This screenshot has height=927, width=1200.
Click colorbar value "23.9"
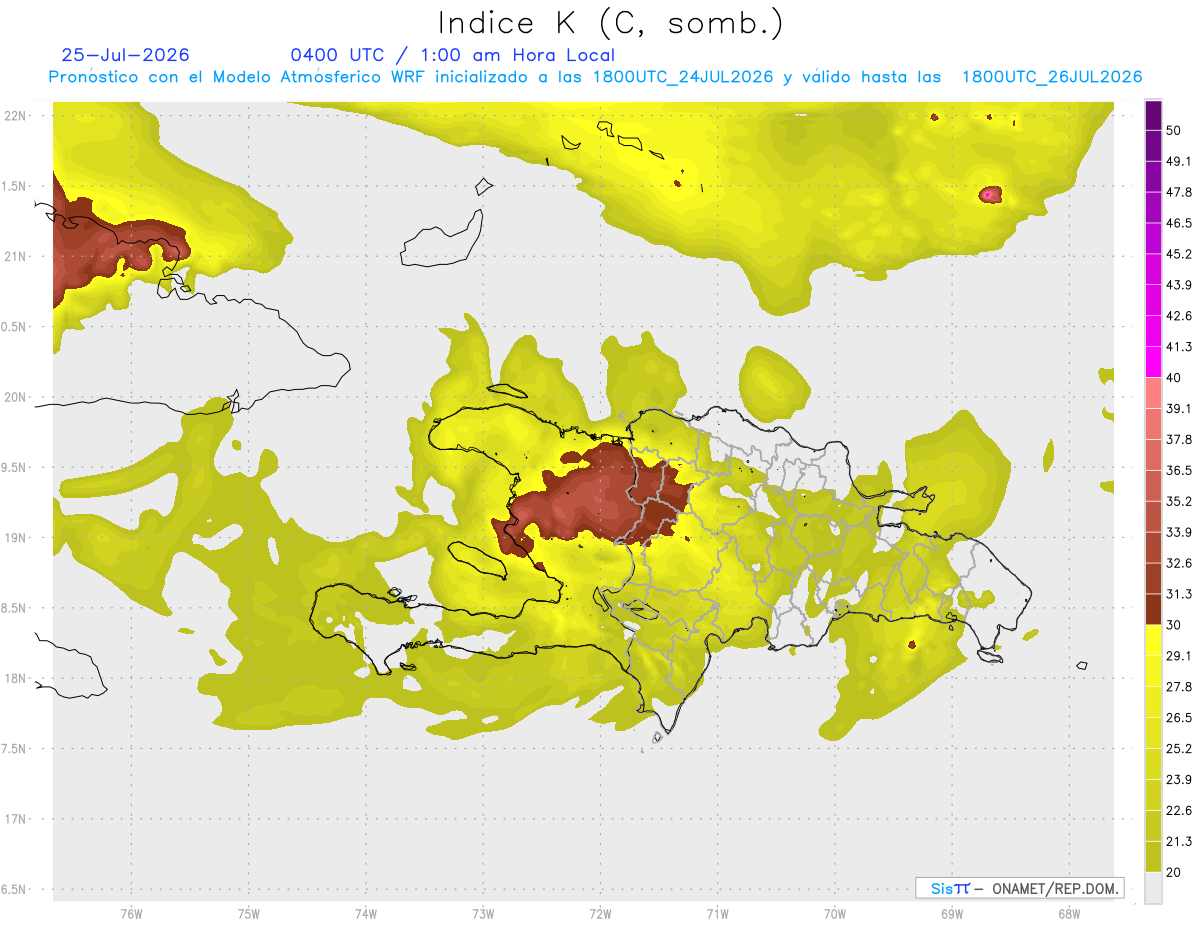(x=1179, y=779)
